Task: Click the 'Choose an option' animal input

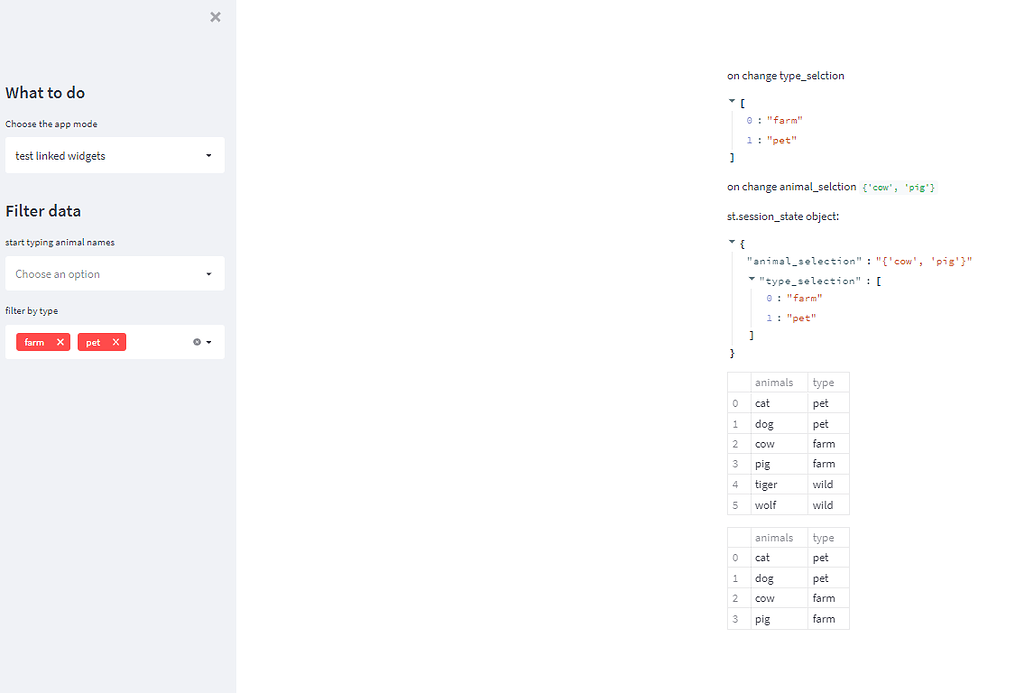Action: 100,274
